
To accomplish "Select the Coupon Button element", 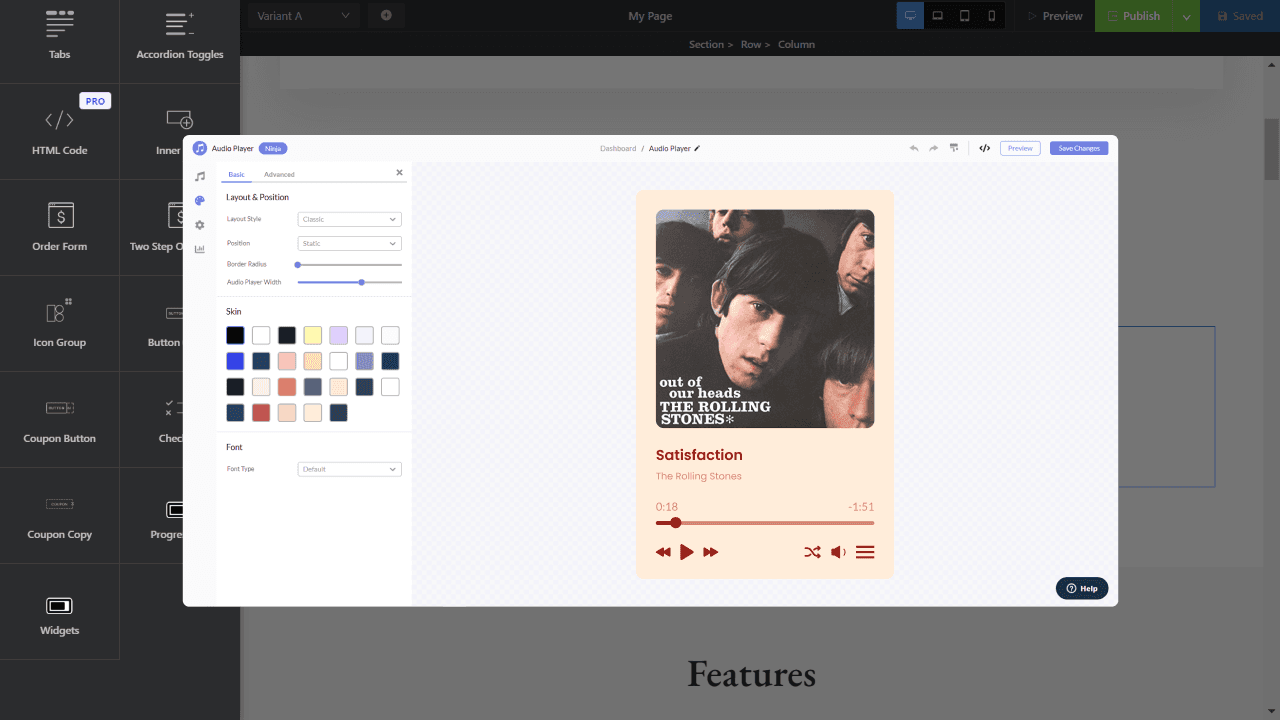I will point(60,420).
